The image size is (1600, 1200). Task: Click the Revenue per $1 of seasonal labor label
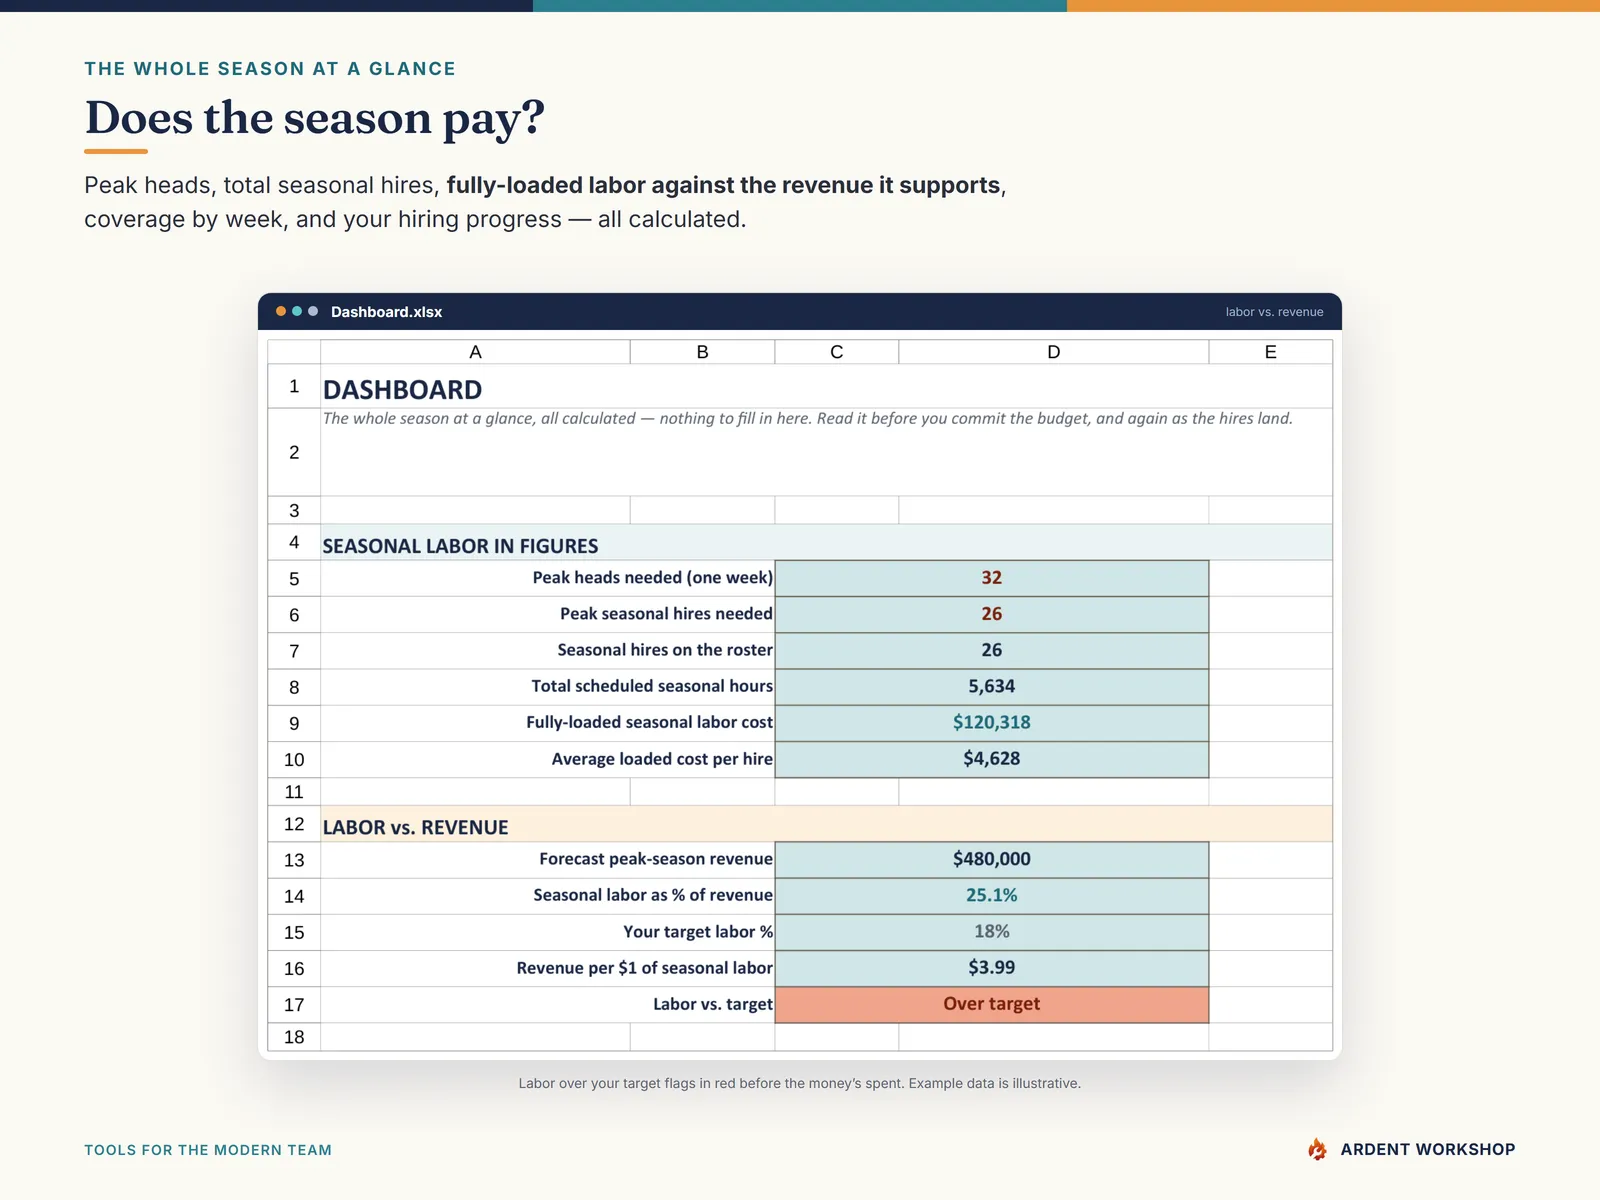pos(644,968)
